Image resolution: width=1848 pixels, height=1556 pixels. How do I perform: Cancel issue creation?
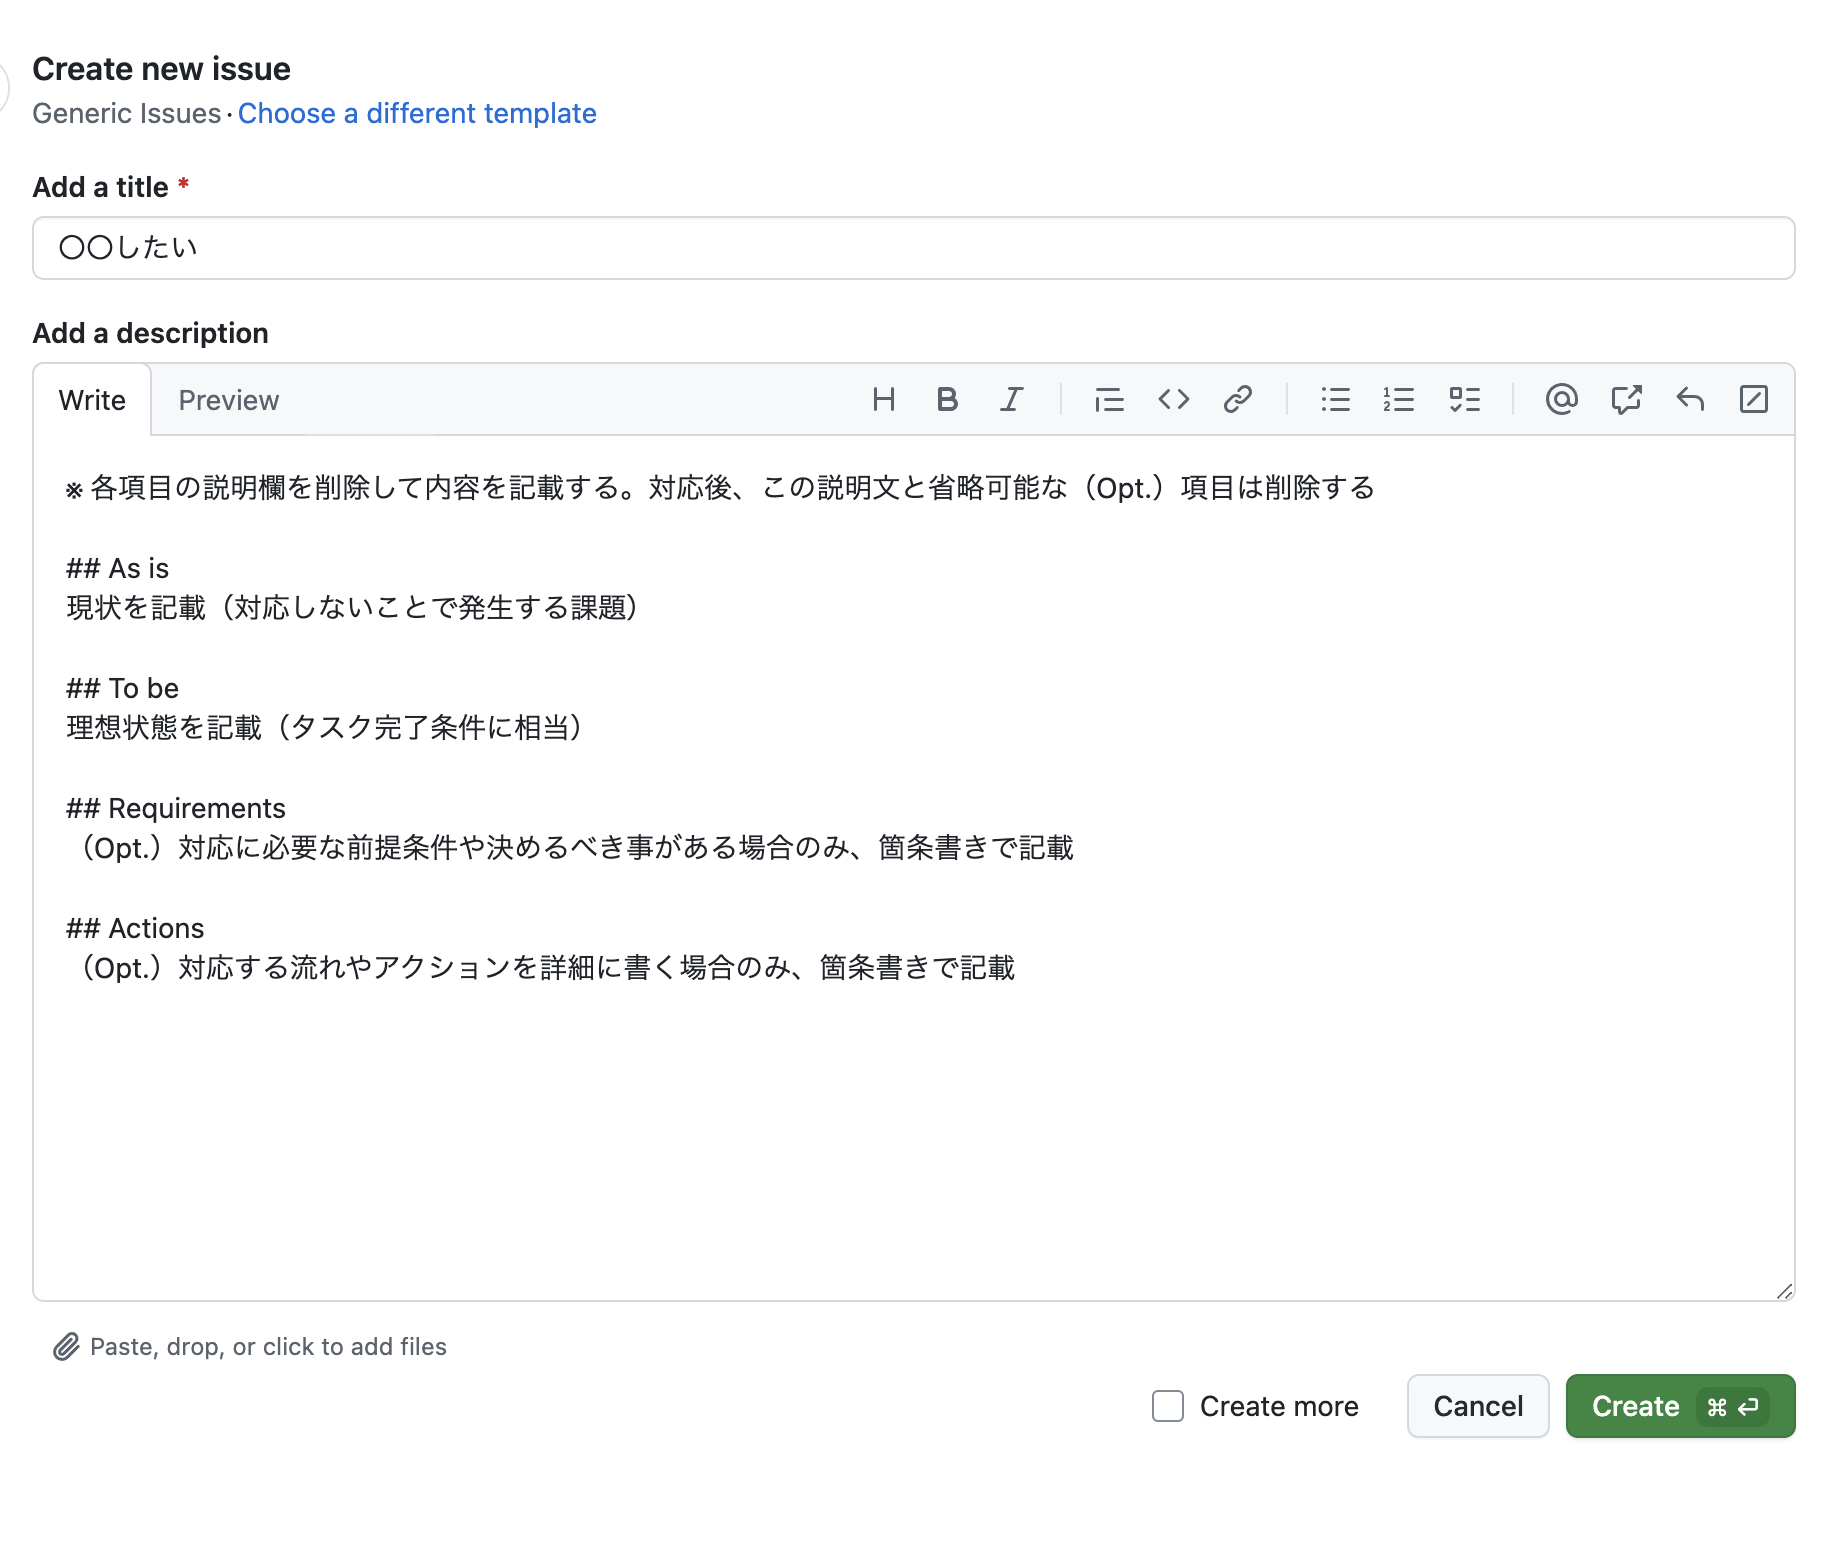click(x=1477, y=1406)
